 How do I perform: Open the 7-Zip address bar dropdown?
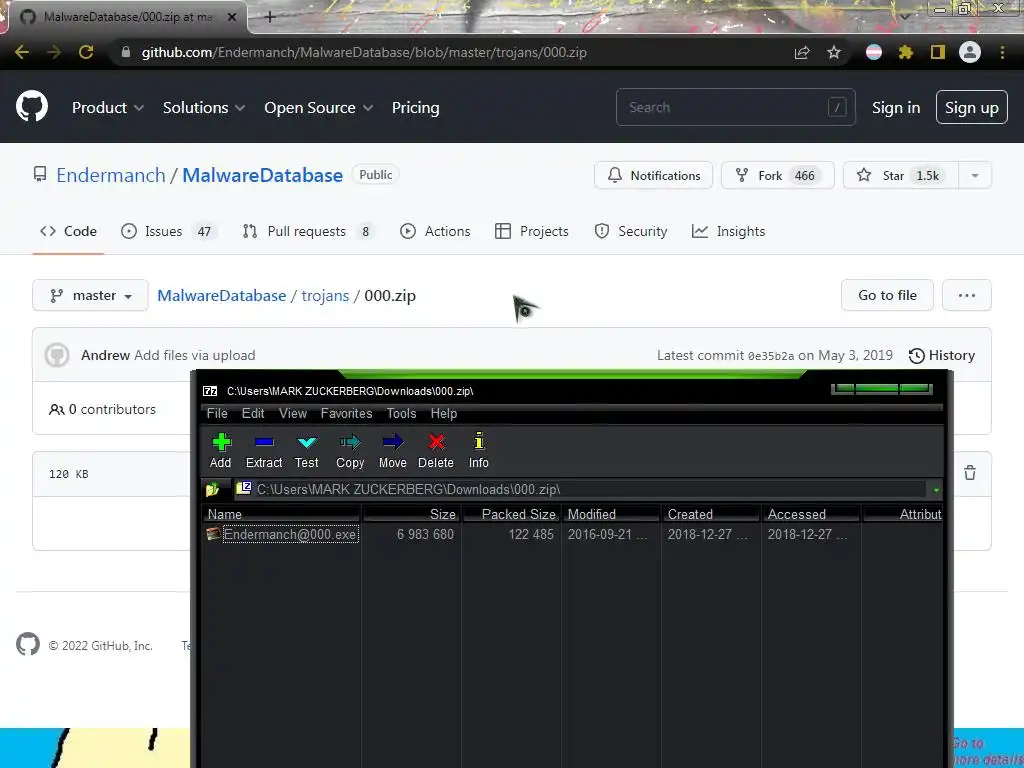click(x=936, y=489)
